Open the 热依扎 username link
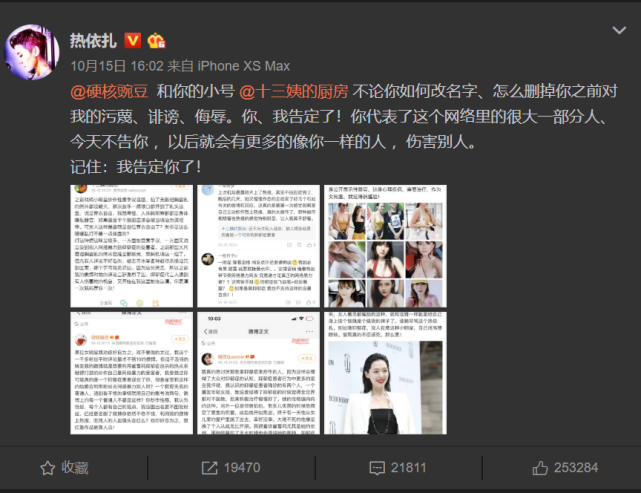 point(93,40)
